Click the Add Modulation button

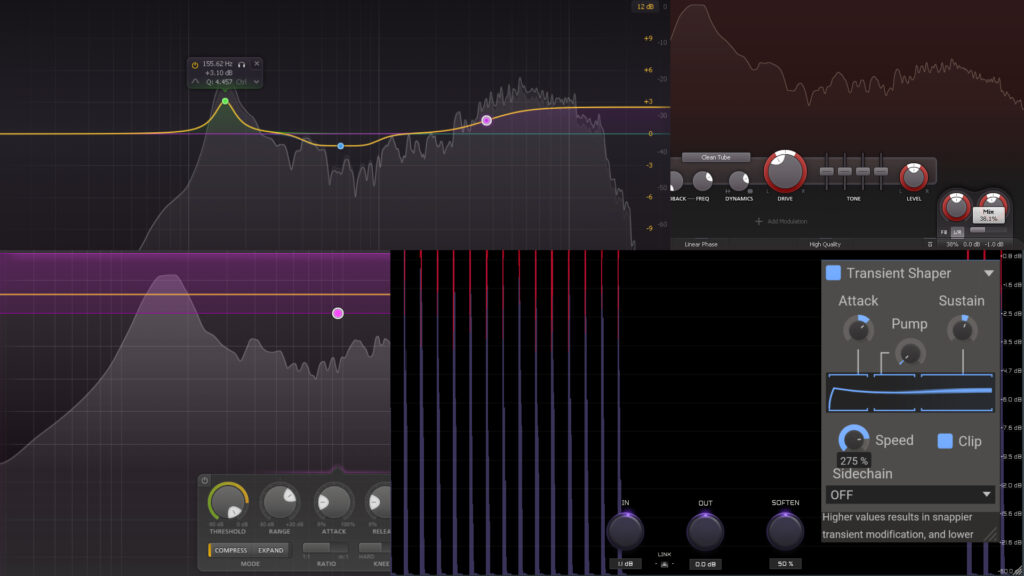[786, 221]
